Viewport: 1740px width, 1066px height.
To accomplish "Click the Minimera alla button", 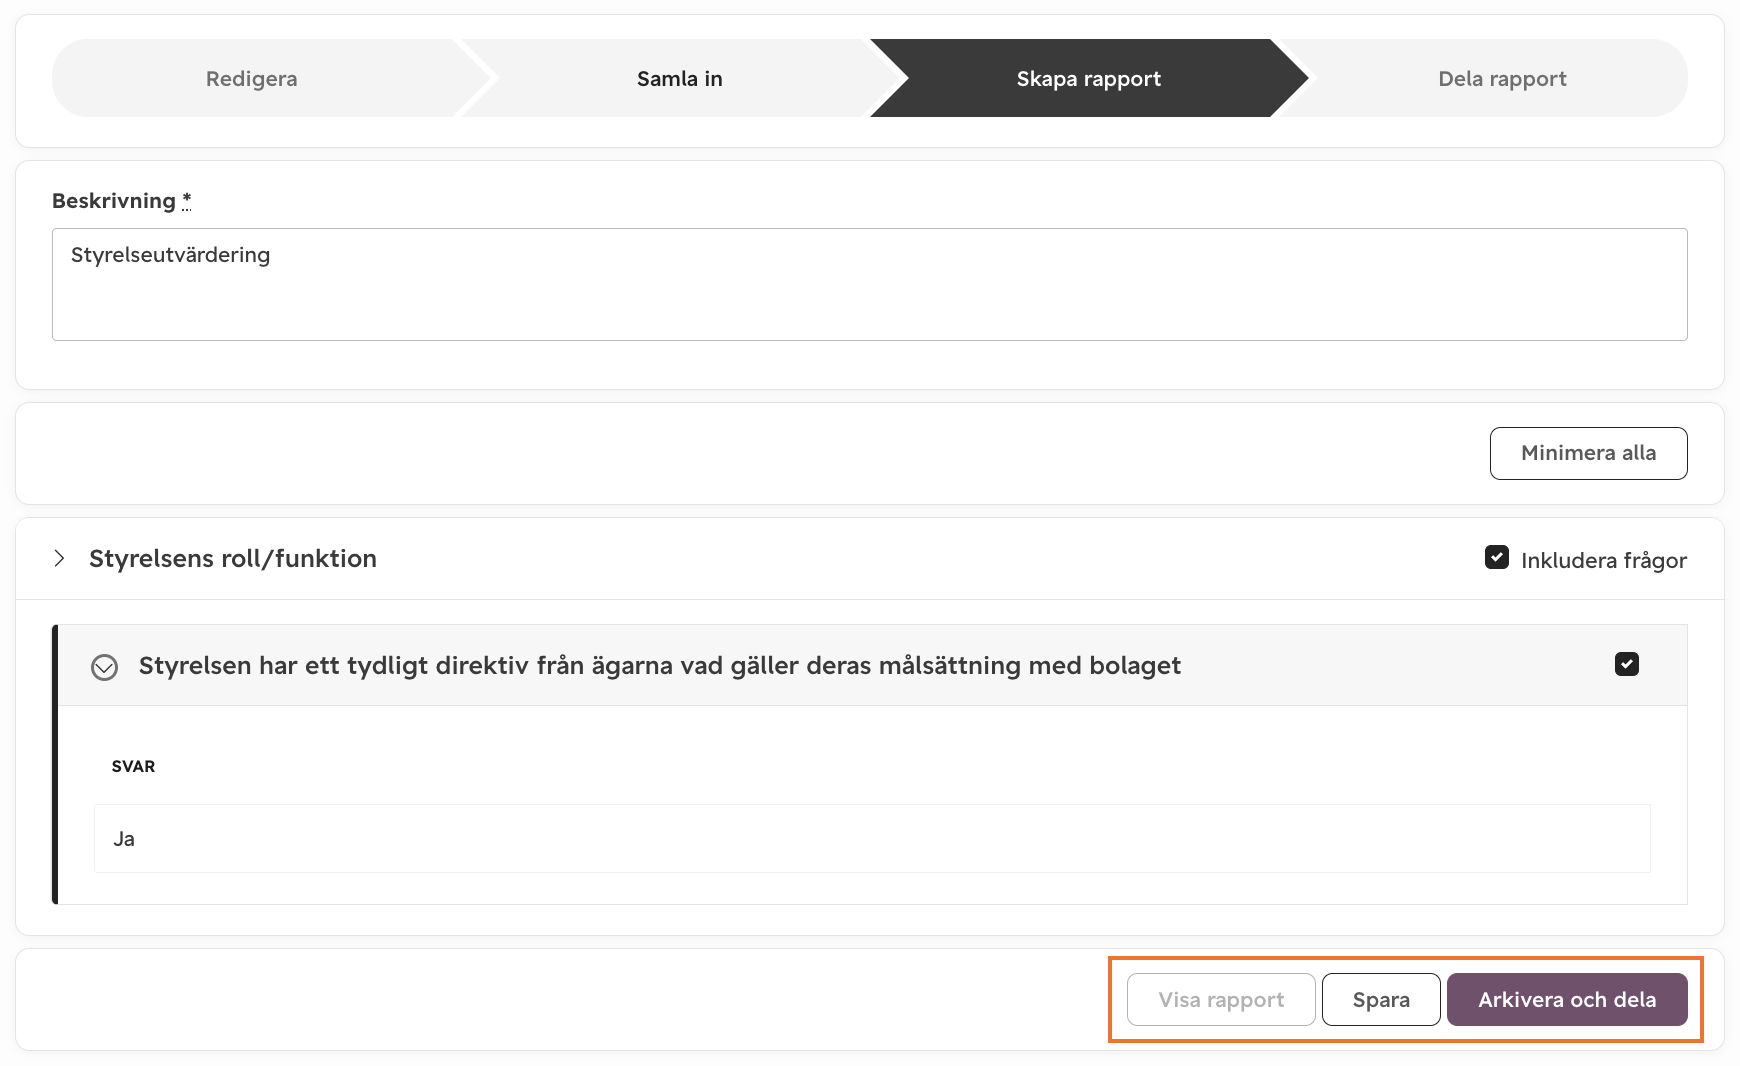I will point(1588,453).
